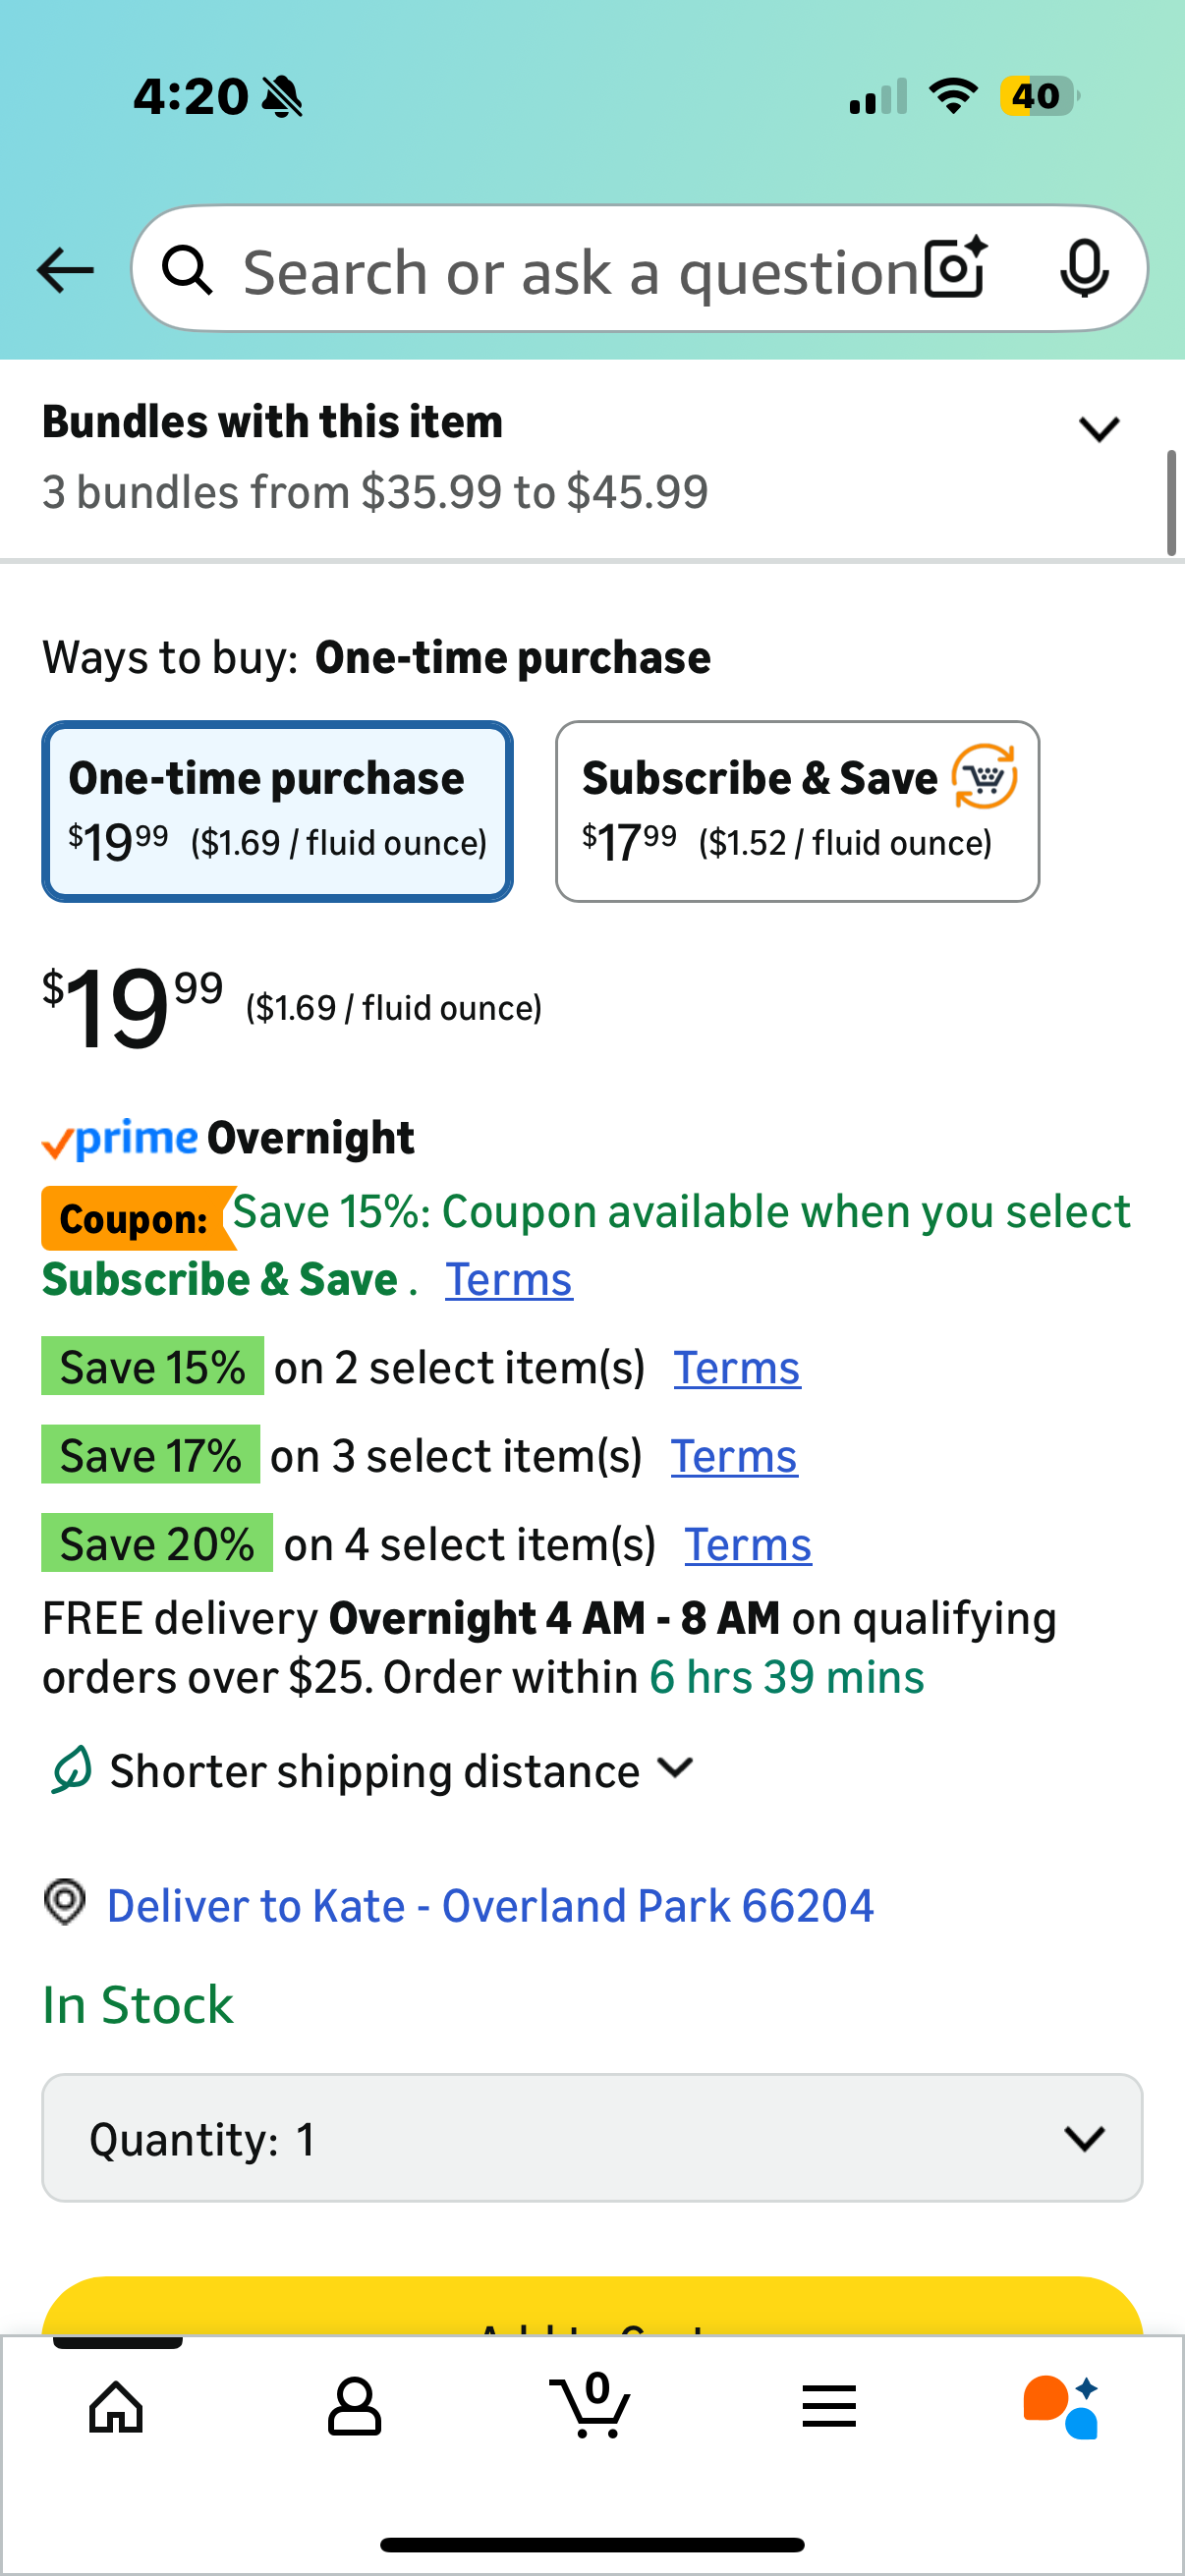Tap the back arrow icon
1185x2576 pixels.
pos(65,270)
